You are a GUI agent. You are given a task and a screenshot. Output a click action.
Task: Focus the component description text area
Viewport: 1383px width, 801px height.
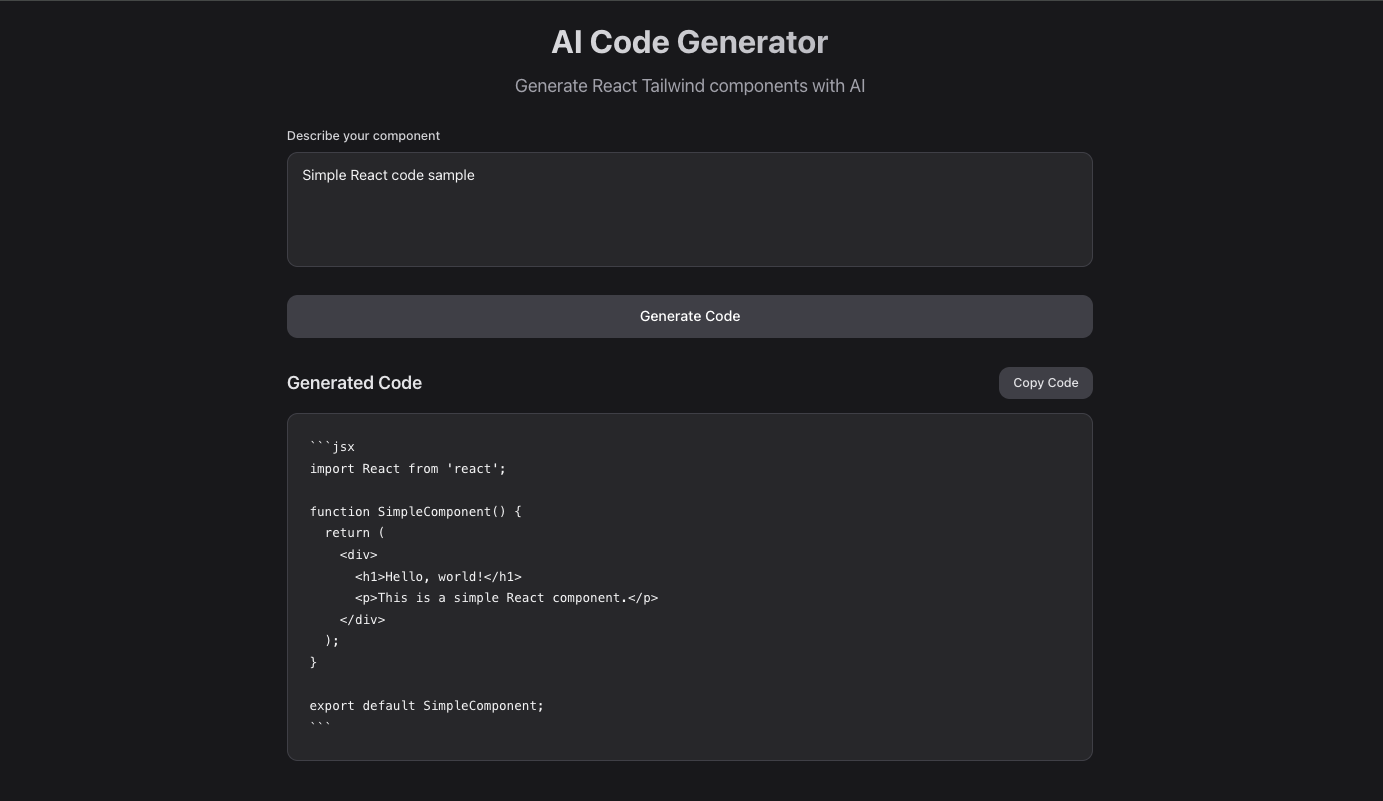[689, 209]
